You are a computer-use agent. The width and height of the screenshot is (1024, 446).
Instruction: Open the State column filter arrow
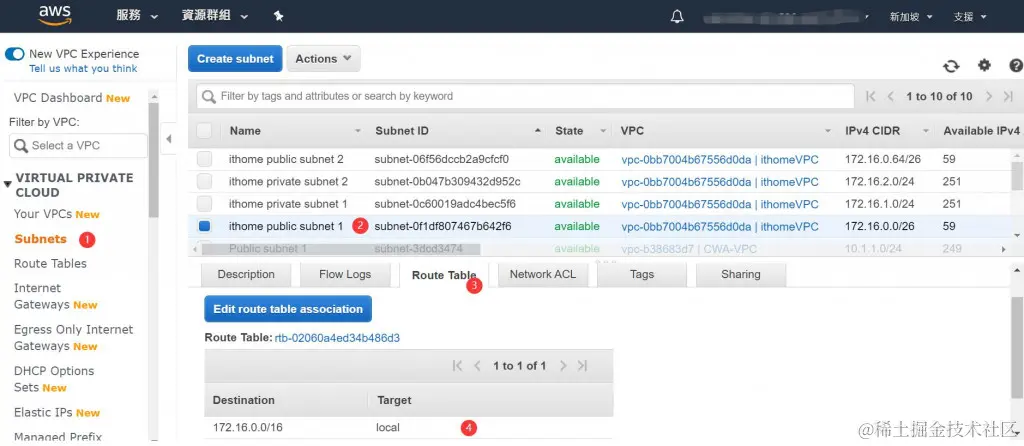[603, 131]
